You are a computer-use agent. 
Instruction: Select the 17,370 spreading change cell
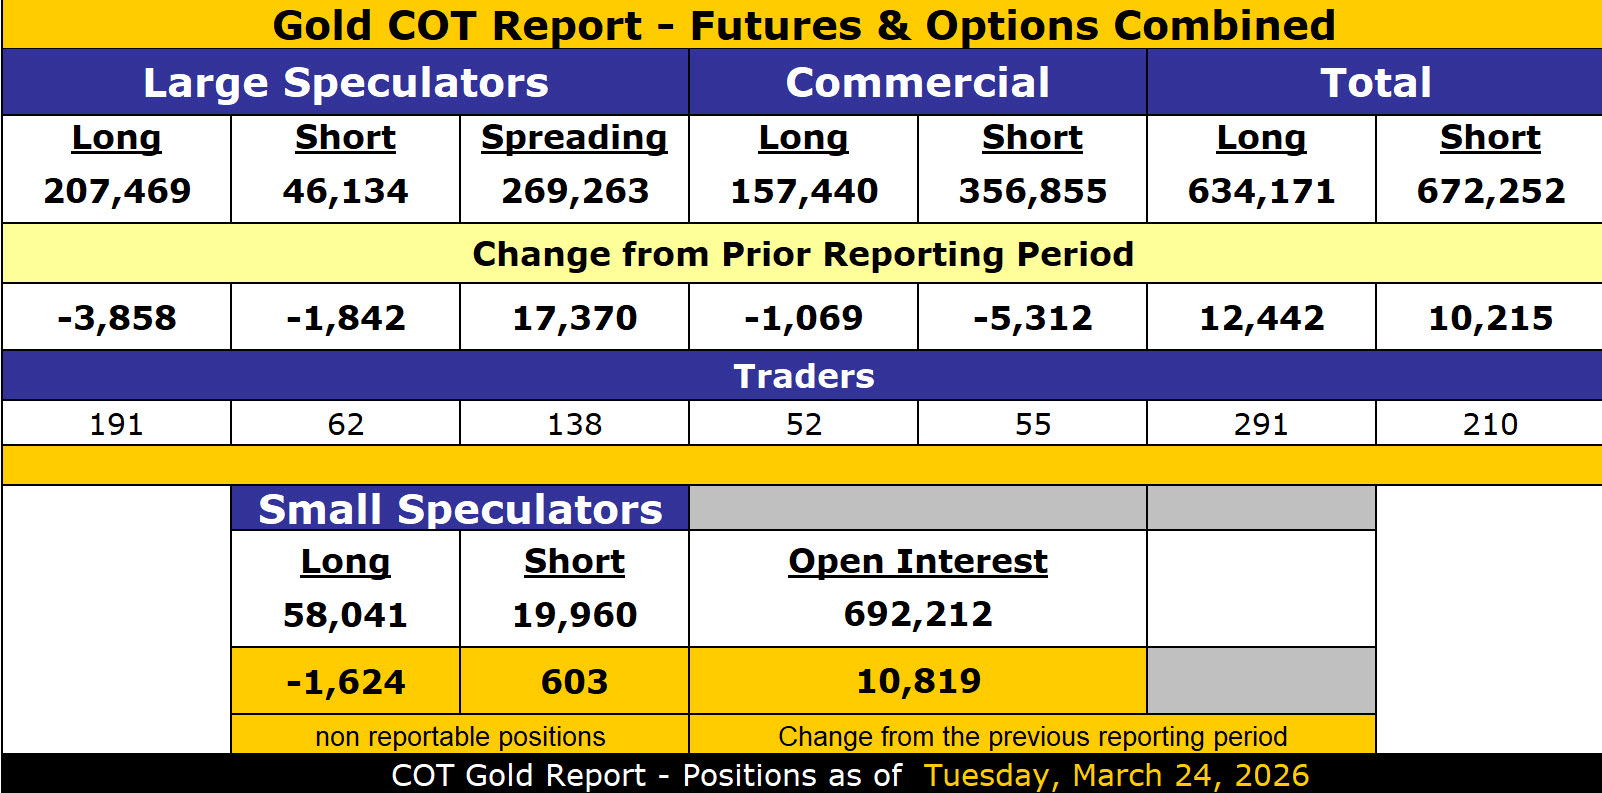(x=574, y=318)
